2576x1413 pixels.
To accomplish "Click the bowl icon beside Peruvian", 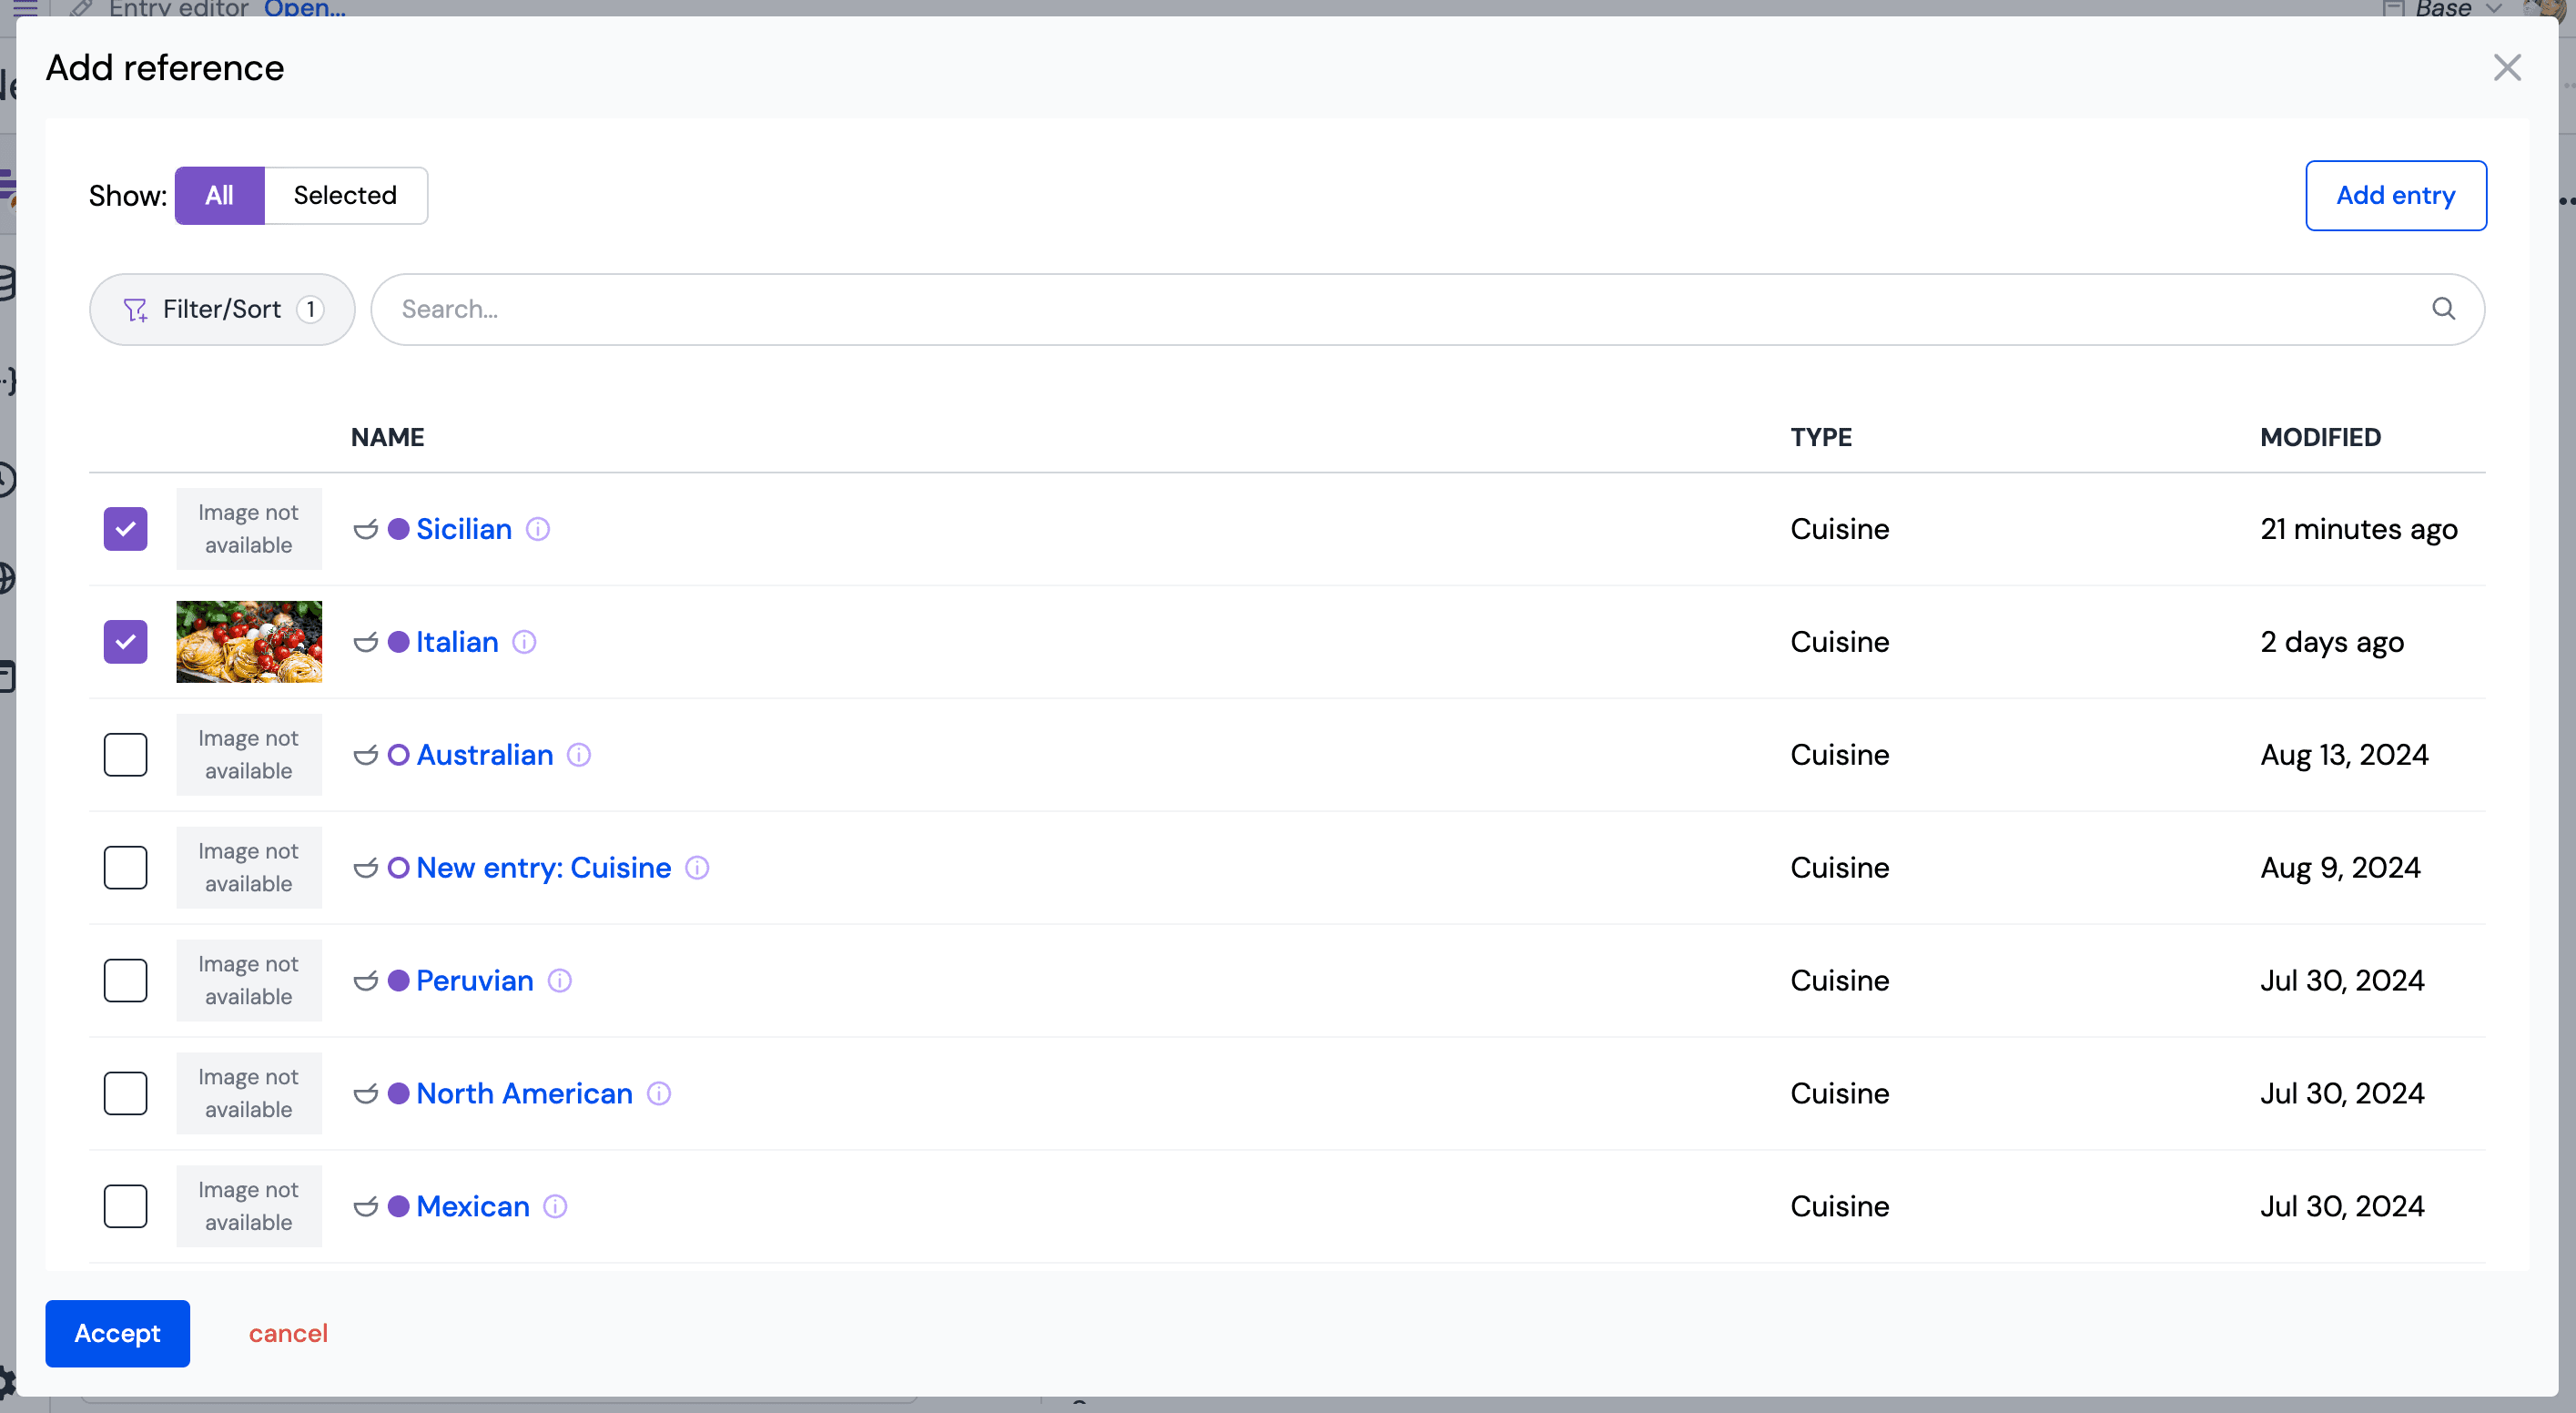I will 366,981.
